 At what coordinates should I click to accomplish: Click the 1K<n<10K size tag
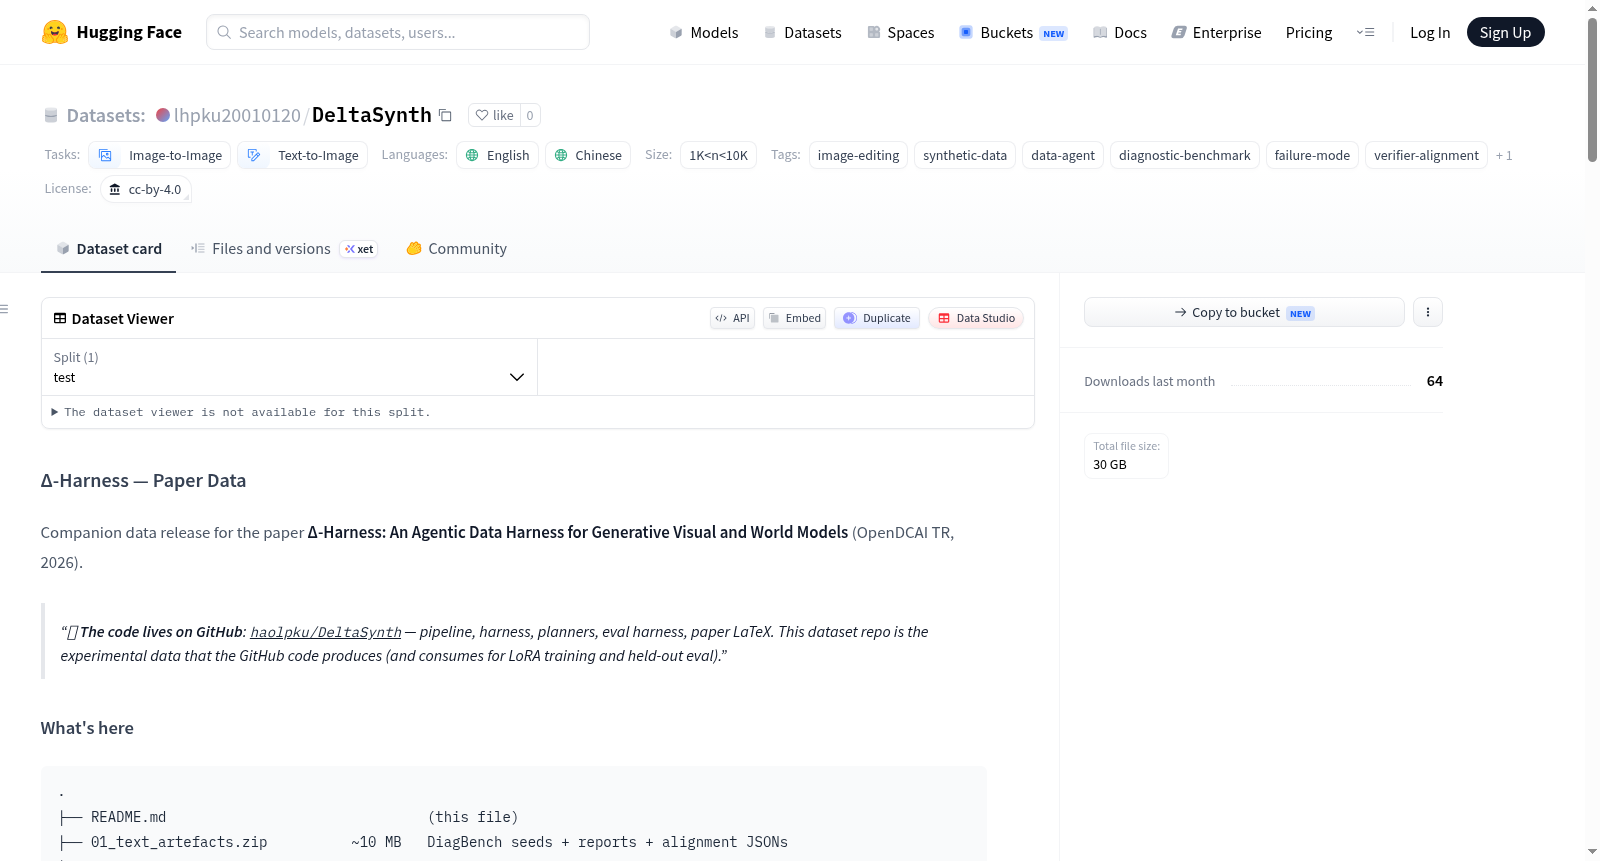point(719,155)
